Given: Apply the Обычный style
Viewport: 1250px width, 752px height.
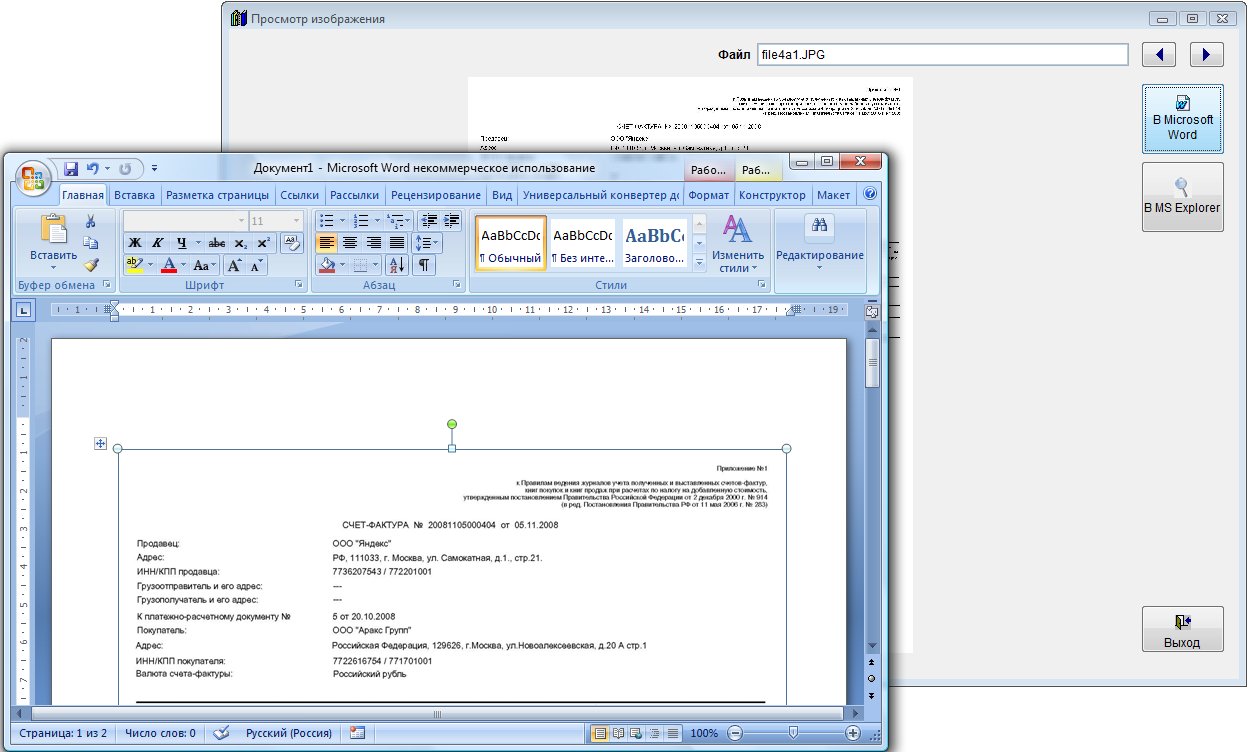Looking at the screenshot, I should 511,243.
